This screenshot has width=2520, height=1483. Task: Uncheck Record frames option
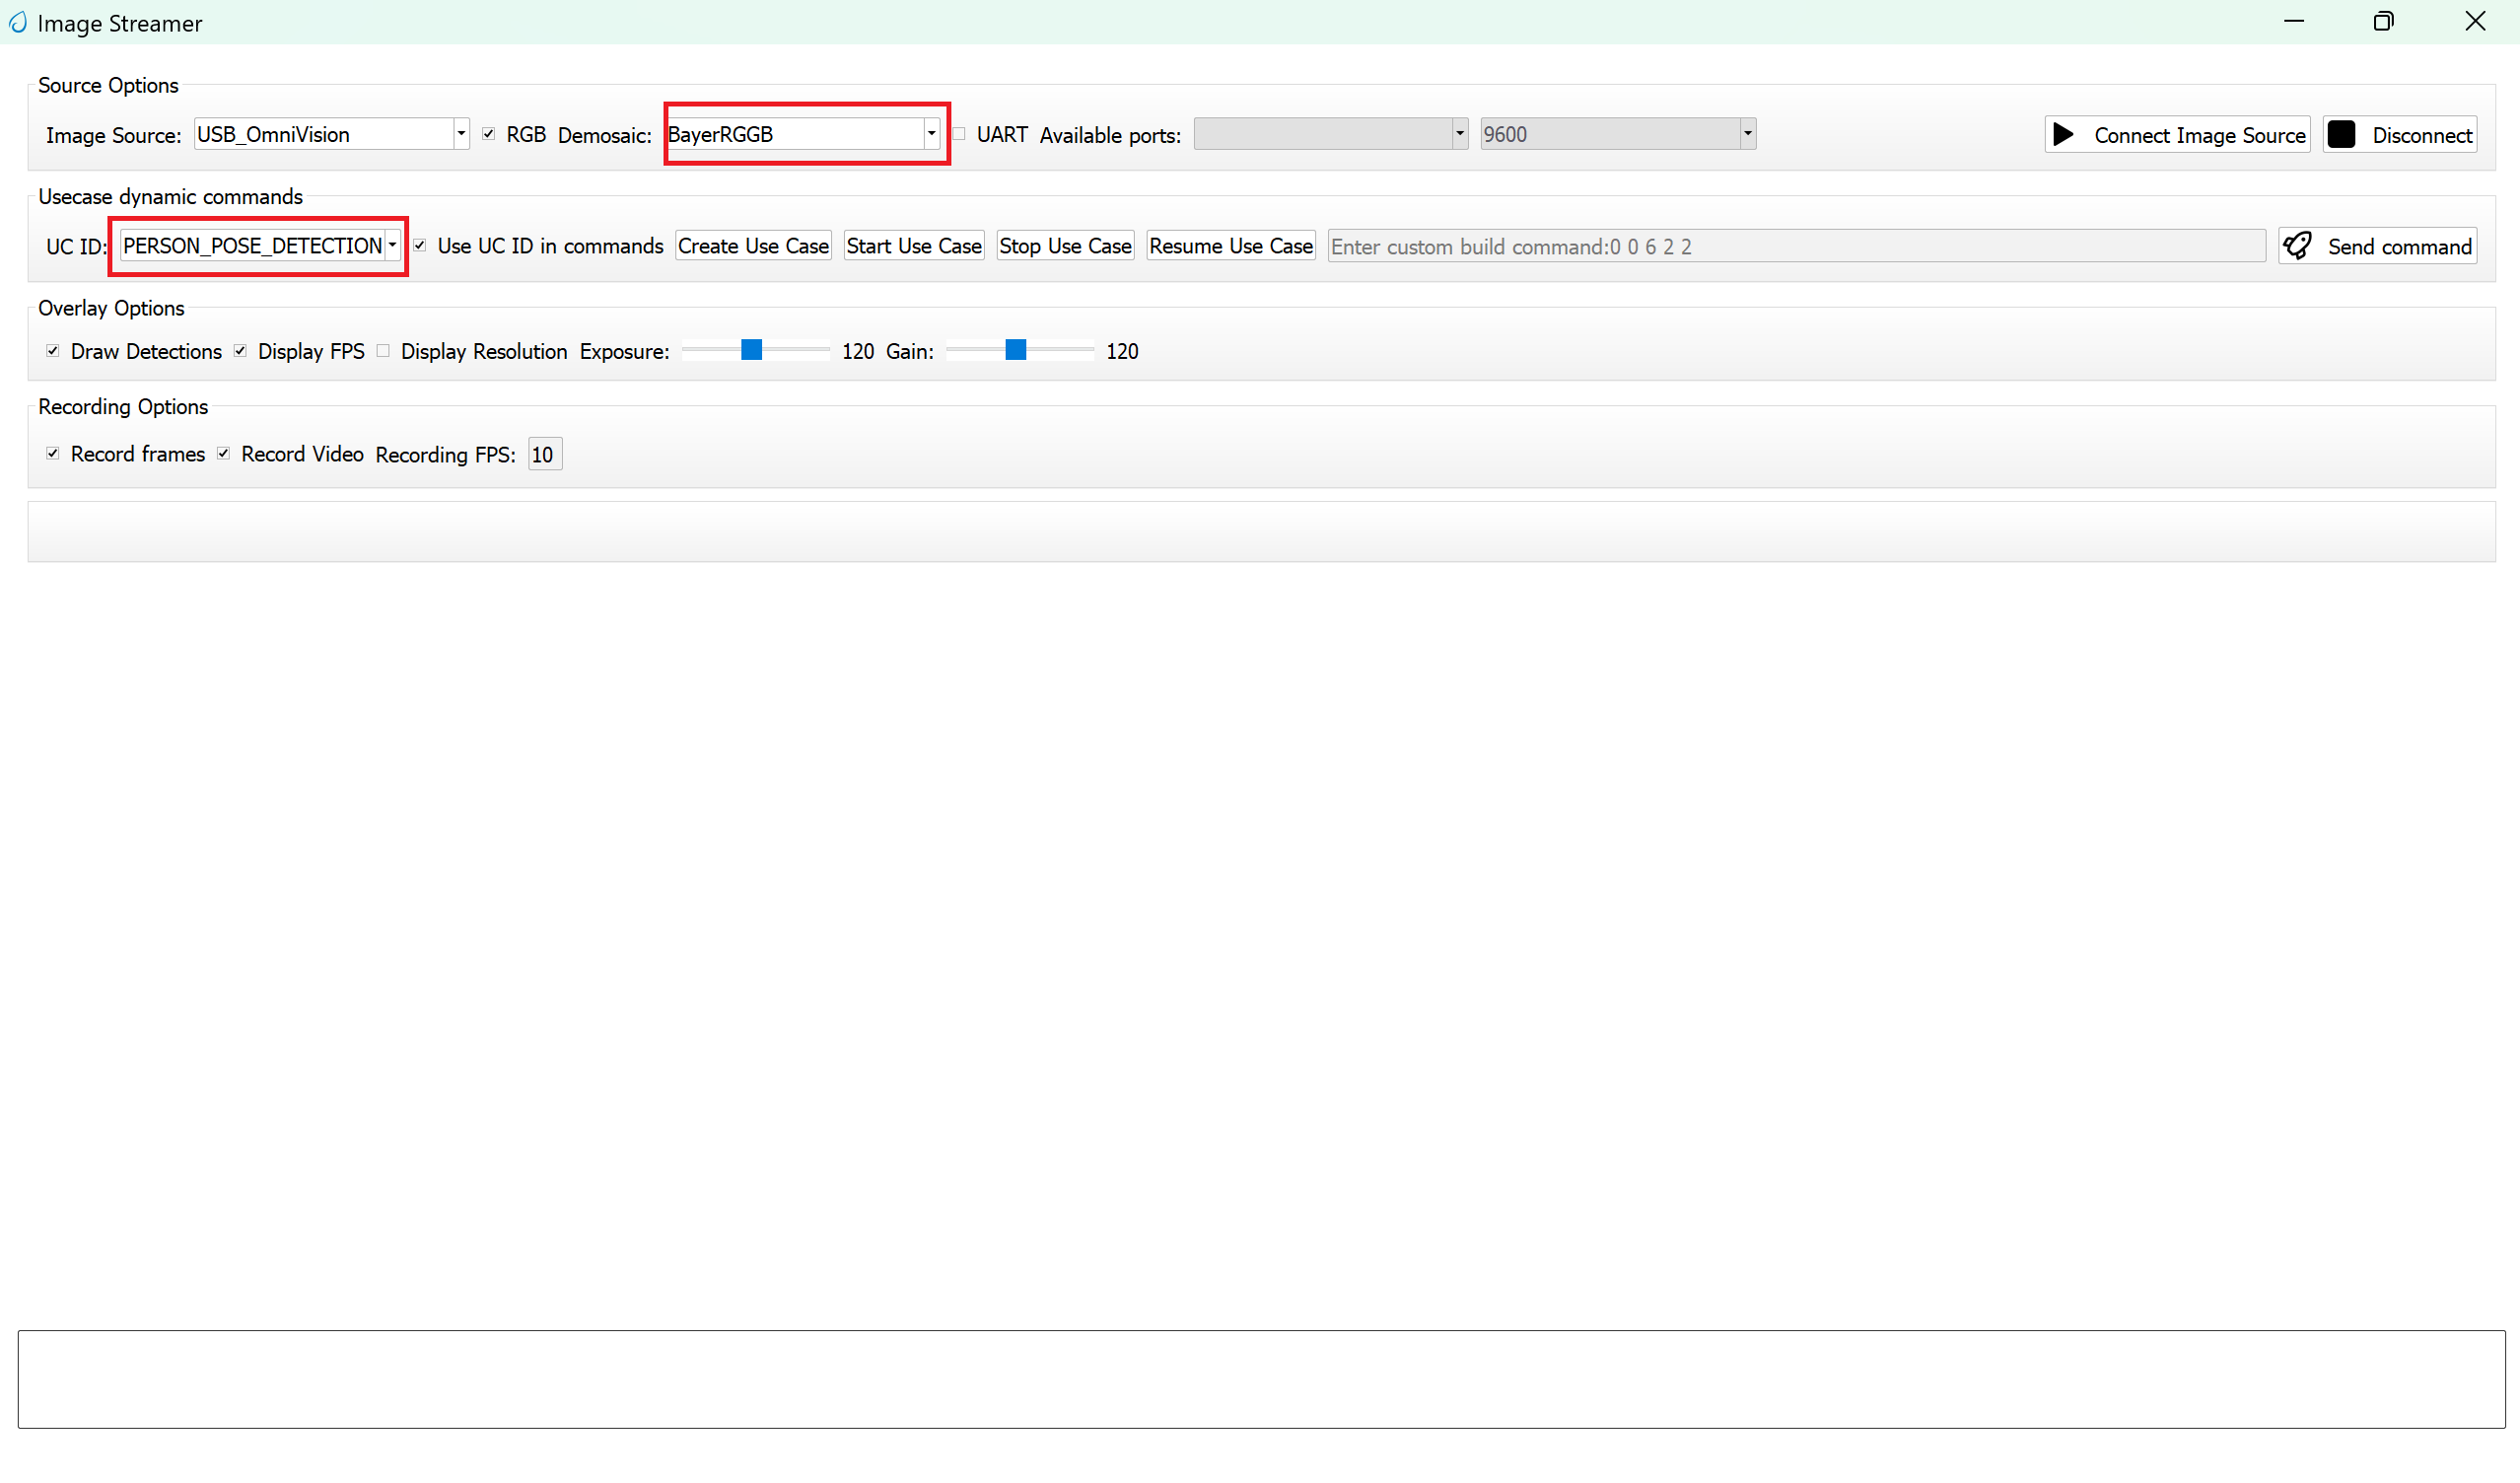pyautogui.click(x=53, y=453)
